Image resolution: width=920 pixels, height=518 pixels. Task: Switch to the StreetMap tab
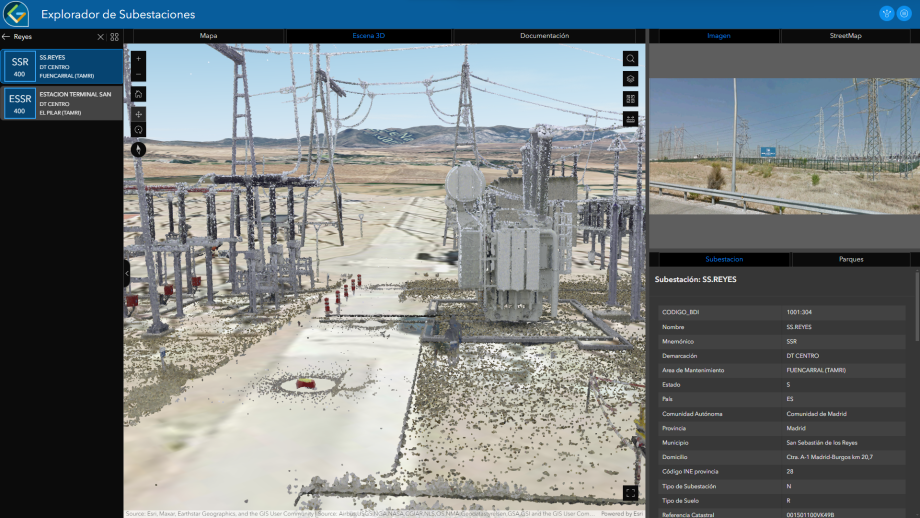pos(845,36)
